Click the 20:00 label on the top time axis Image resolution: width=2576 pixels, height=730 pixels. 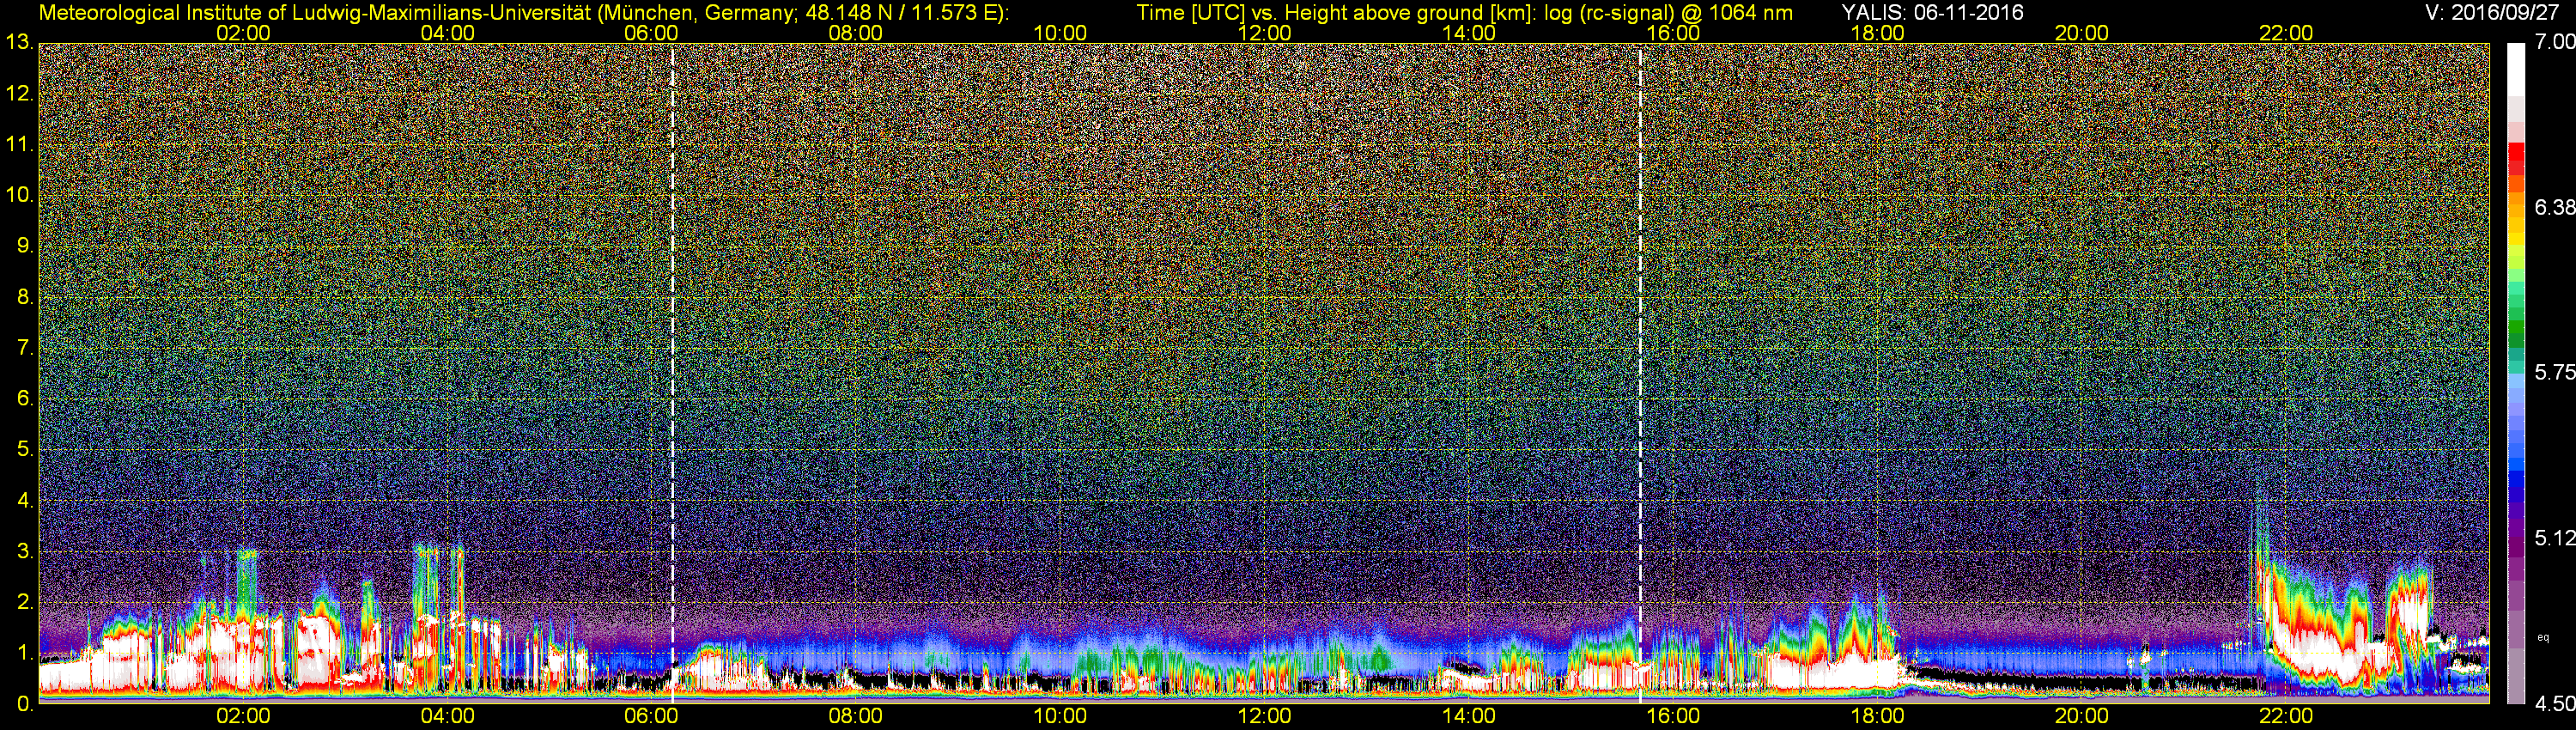(2082, 33)
